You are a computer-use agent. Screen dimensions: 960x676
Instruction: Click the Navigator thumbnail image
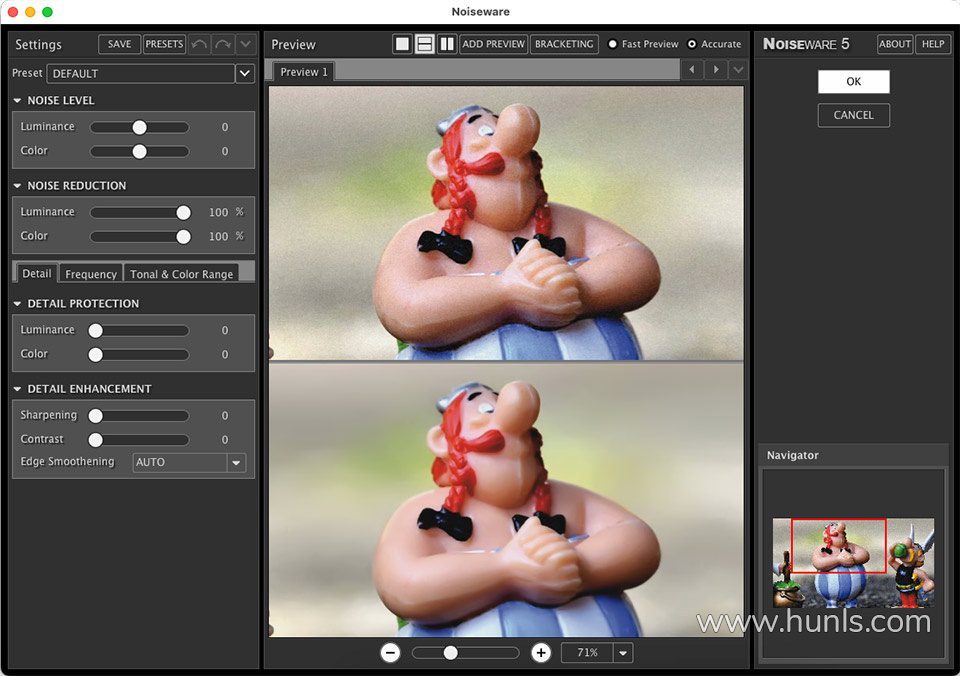[x=853, y=563]
